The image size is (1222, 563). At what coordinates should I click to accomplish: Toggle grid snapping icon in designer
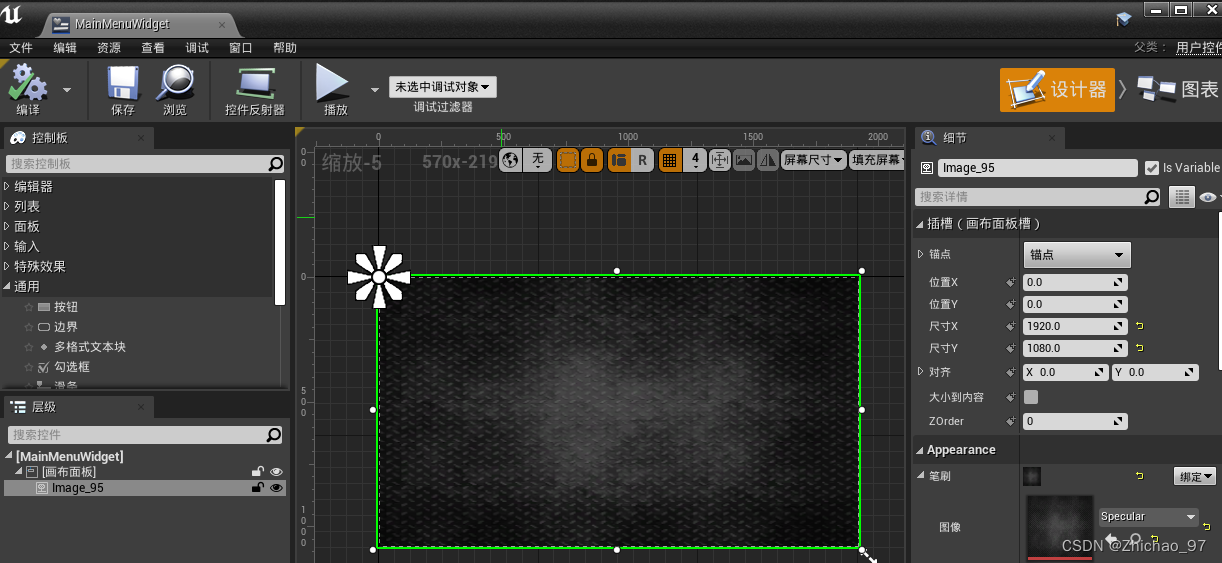pyautogui.click(x=670, y=160)
